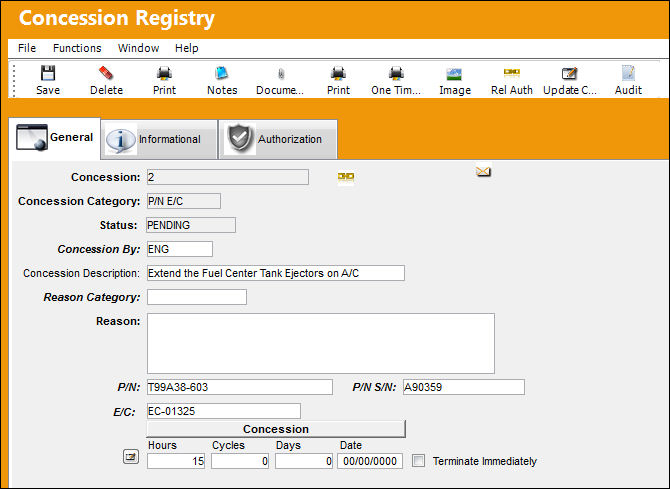The image size is (670, 489).
Task: Click the P/N S/N field A90359
Action: point(464,387)
